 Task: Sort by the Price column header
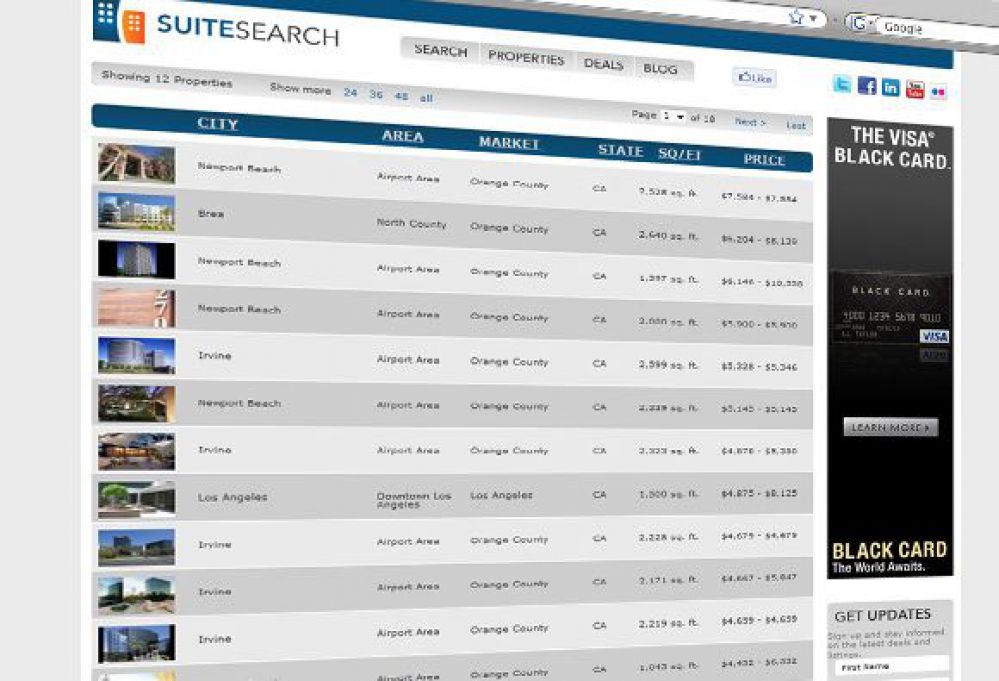pyautogui.click(x=764, y=159)
